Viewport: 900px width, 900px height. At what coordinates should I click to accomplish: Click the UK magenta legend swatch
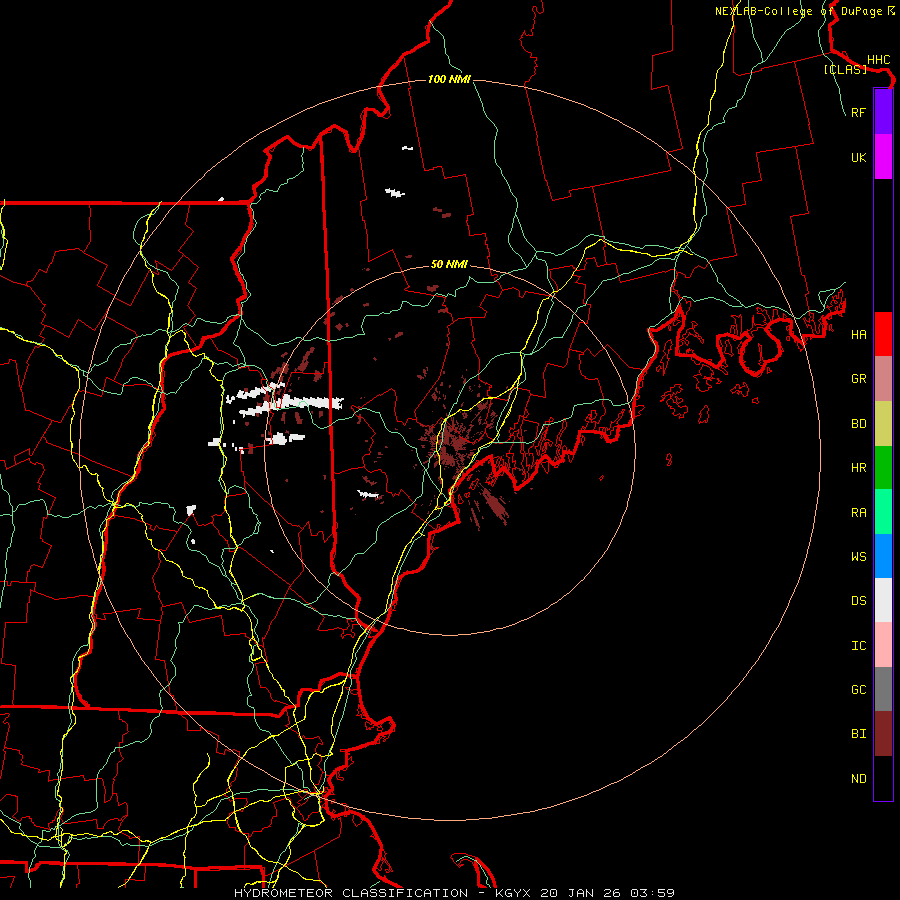(x=883, y=156)
